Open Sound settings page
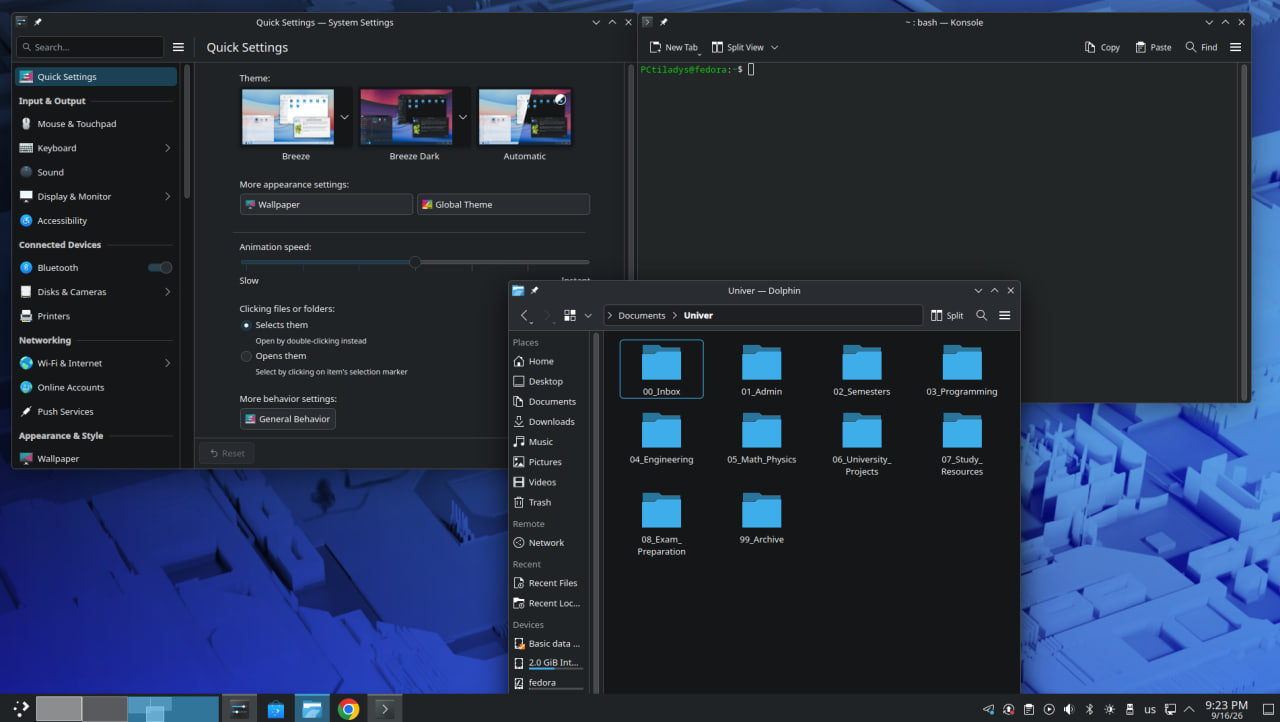Viewport: 1280px width, 722px height. click(x=97, y=172)
